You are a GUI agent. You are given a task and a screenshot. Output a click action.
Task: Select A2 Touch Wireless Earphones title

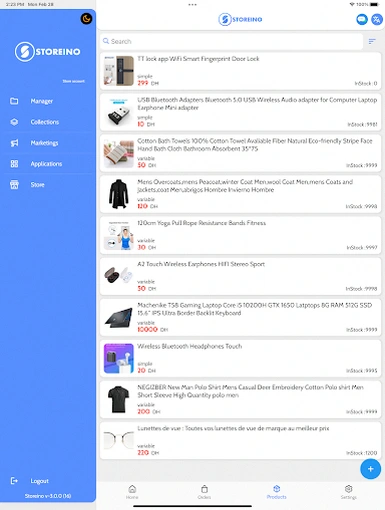point(201,264)
